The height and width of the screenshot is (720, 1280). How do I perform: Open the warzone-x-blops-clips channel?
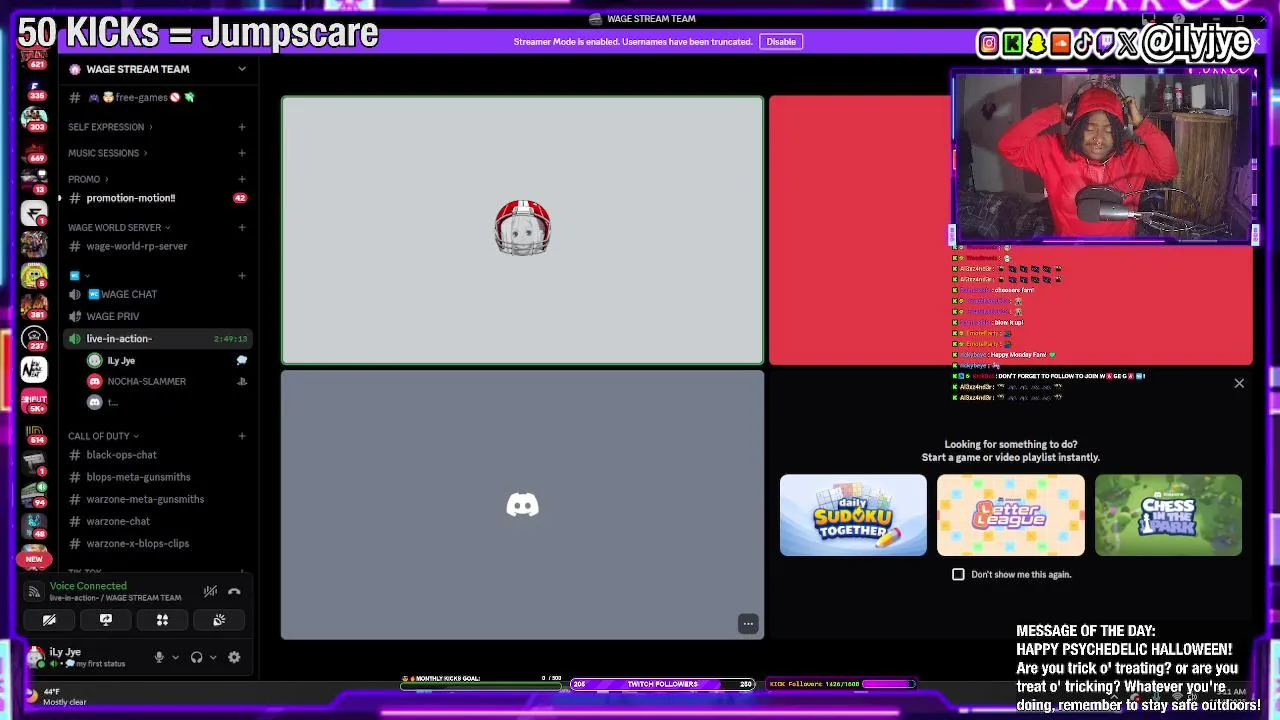[157, 543]
